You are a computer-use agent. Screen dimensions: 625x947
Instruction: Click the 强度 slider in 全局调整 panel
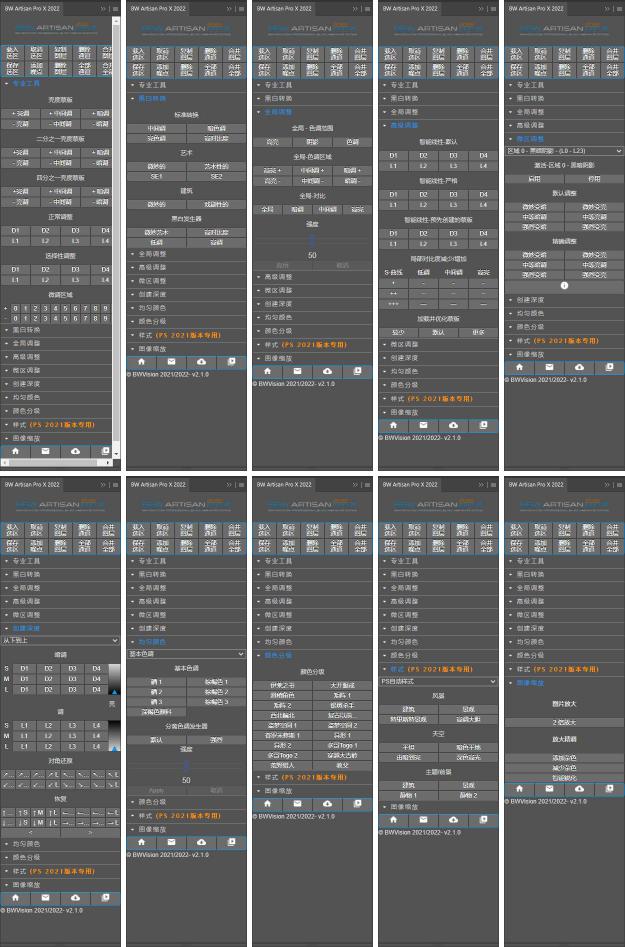tap(312, 241)
